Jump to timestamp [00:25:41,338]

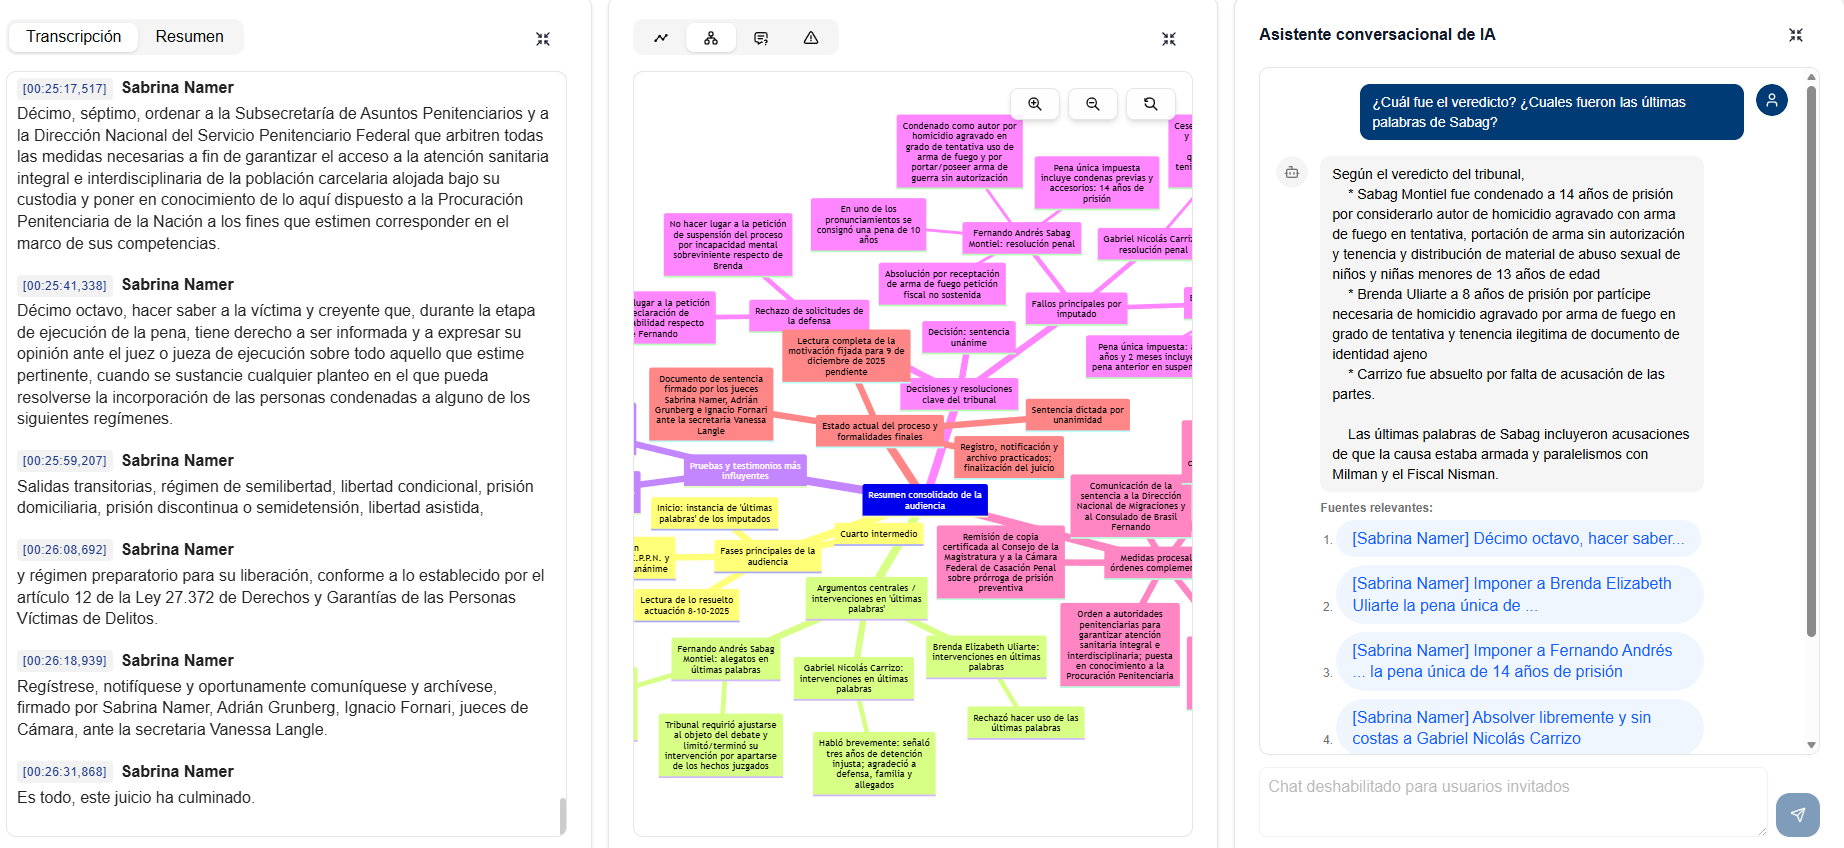(65, 286)
